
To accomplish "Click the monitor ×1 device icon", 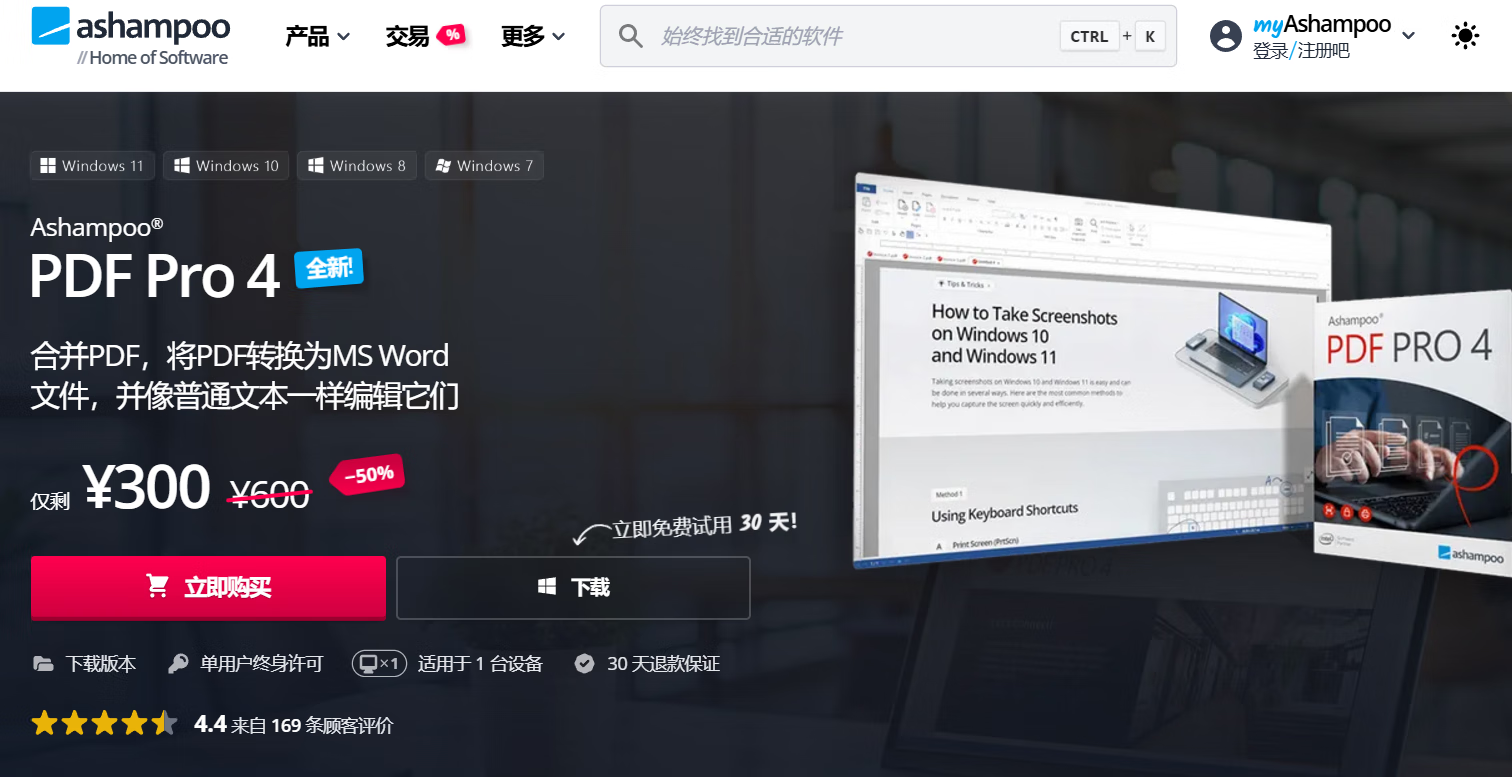I will pos(379,663).
